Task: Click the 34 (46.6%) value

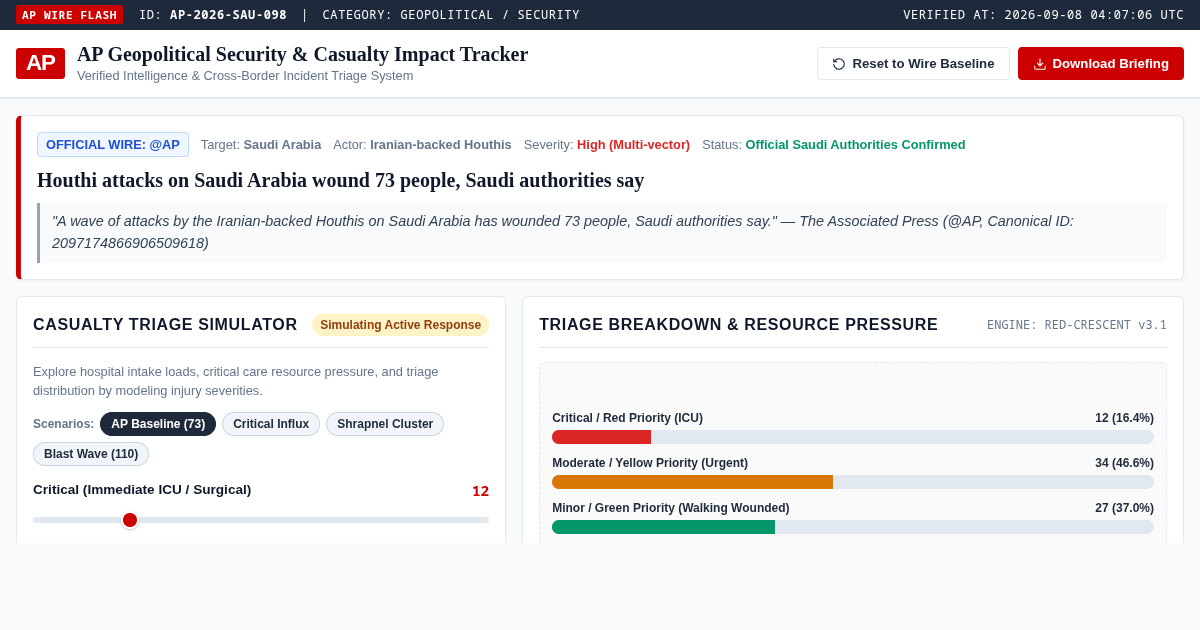Action: coord(1124,463)
